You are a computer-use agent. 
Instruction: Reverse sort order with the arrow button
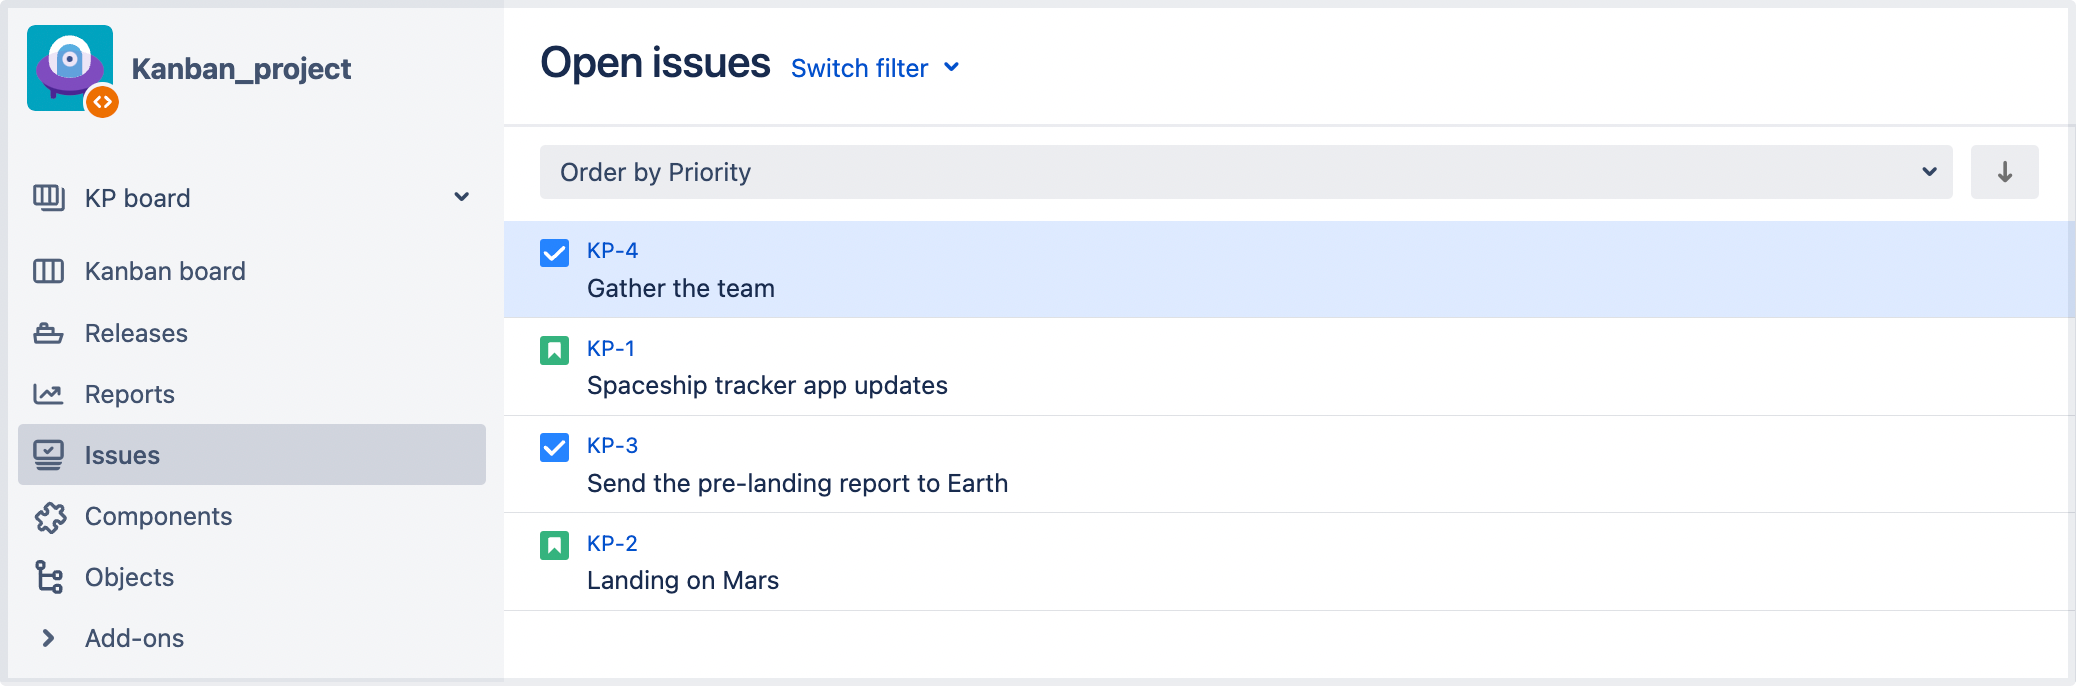(2004, 172)
